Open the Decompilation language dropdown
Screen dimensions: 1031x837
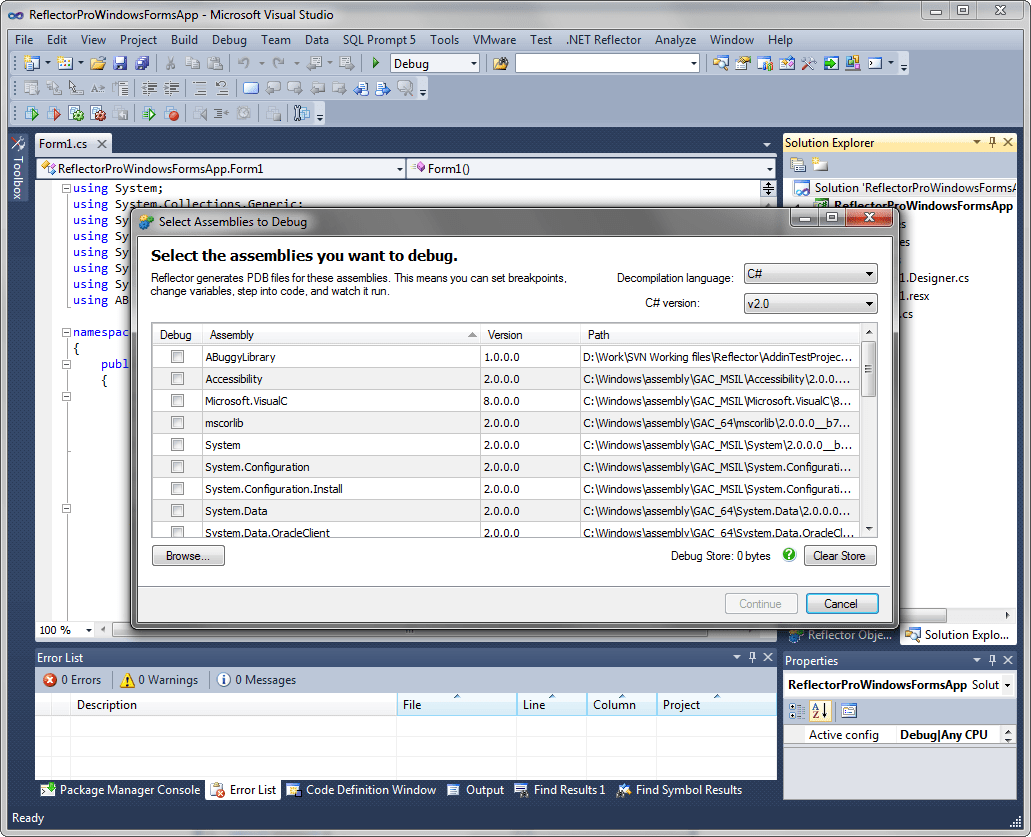[x=810, y=274]
